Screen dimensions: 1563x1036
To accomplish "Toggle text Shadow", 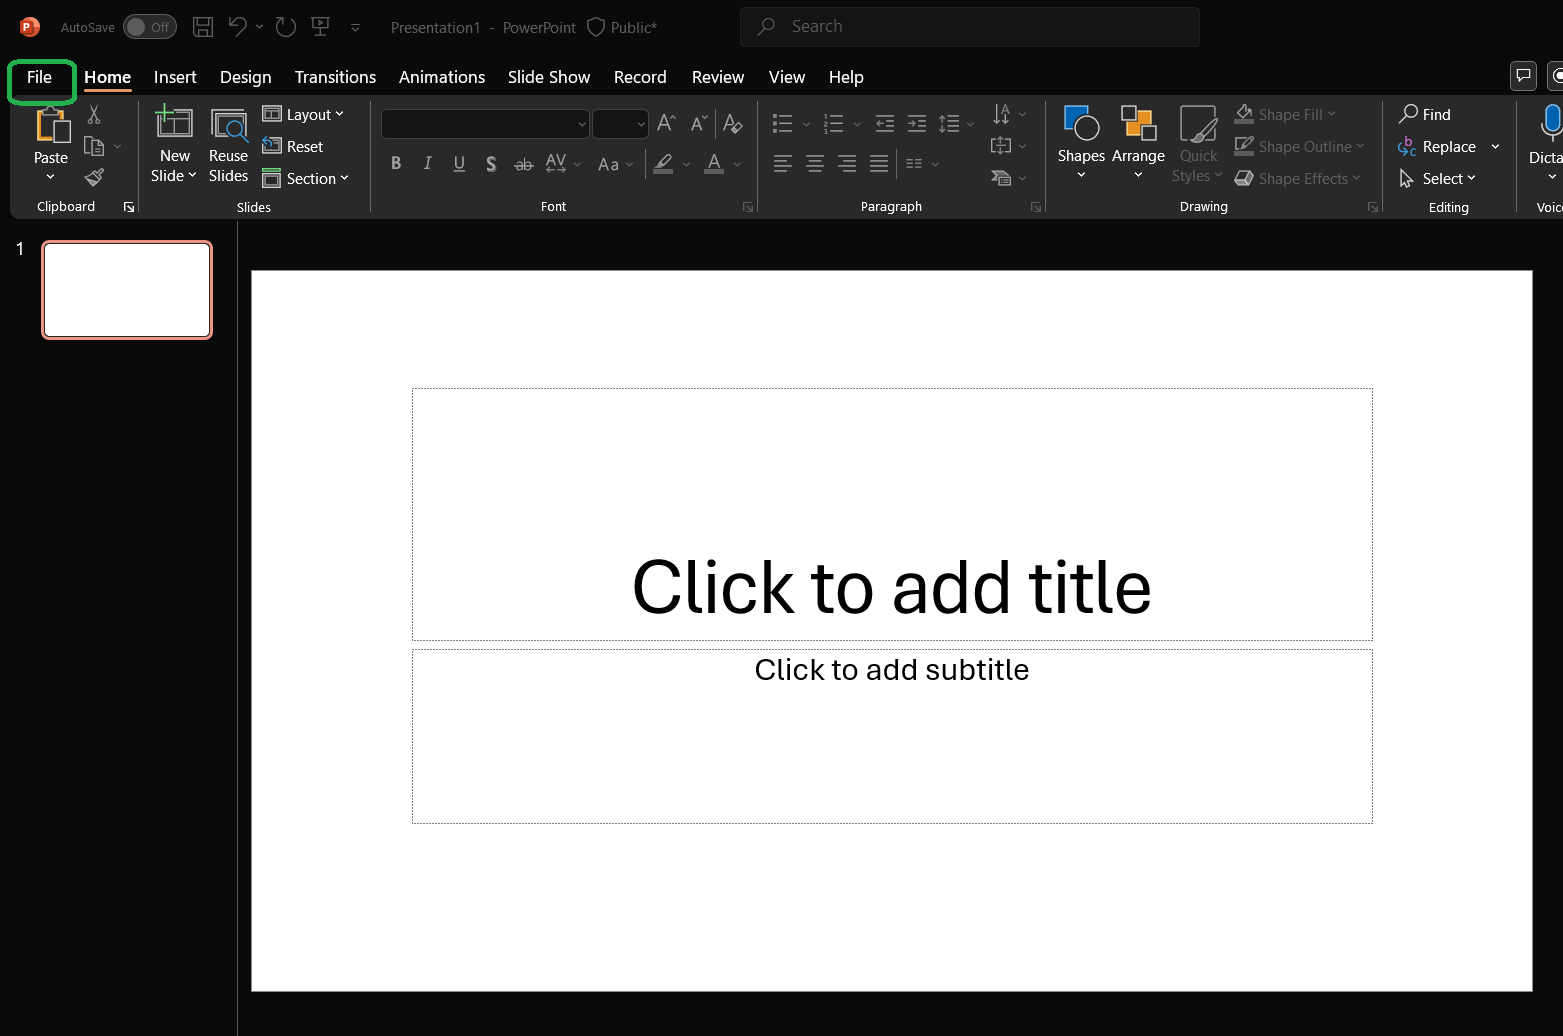I will point(491,163).
